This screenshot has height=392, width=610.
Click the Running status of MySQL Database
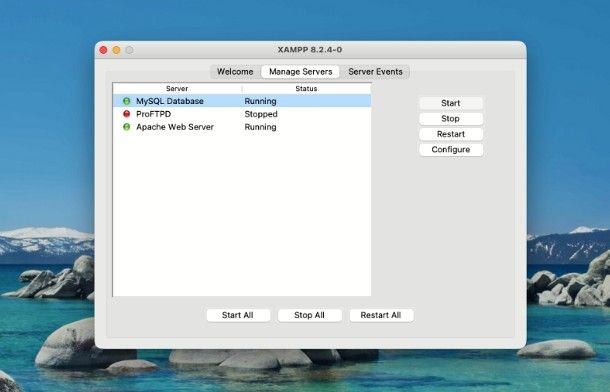pos(260,101)
